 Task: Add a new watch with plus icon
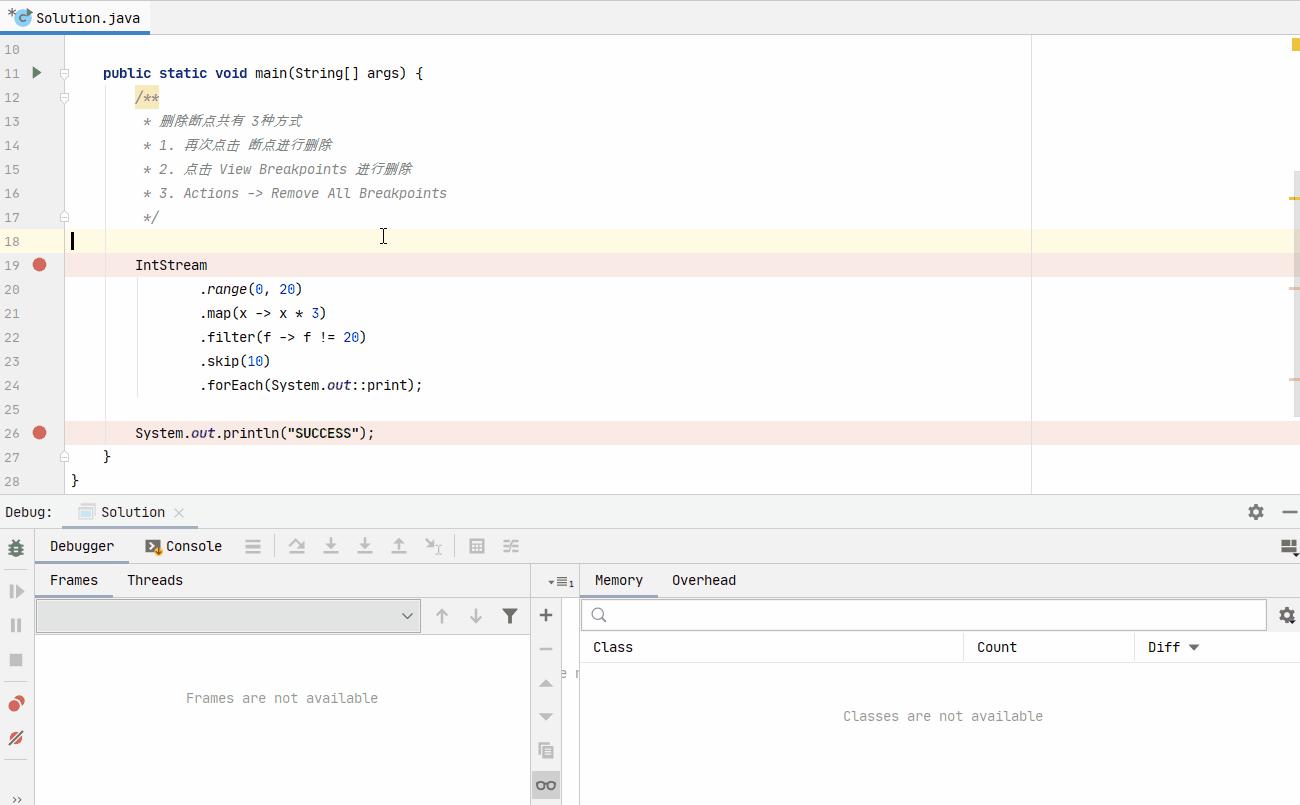(x=546, y=616)
